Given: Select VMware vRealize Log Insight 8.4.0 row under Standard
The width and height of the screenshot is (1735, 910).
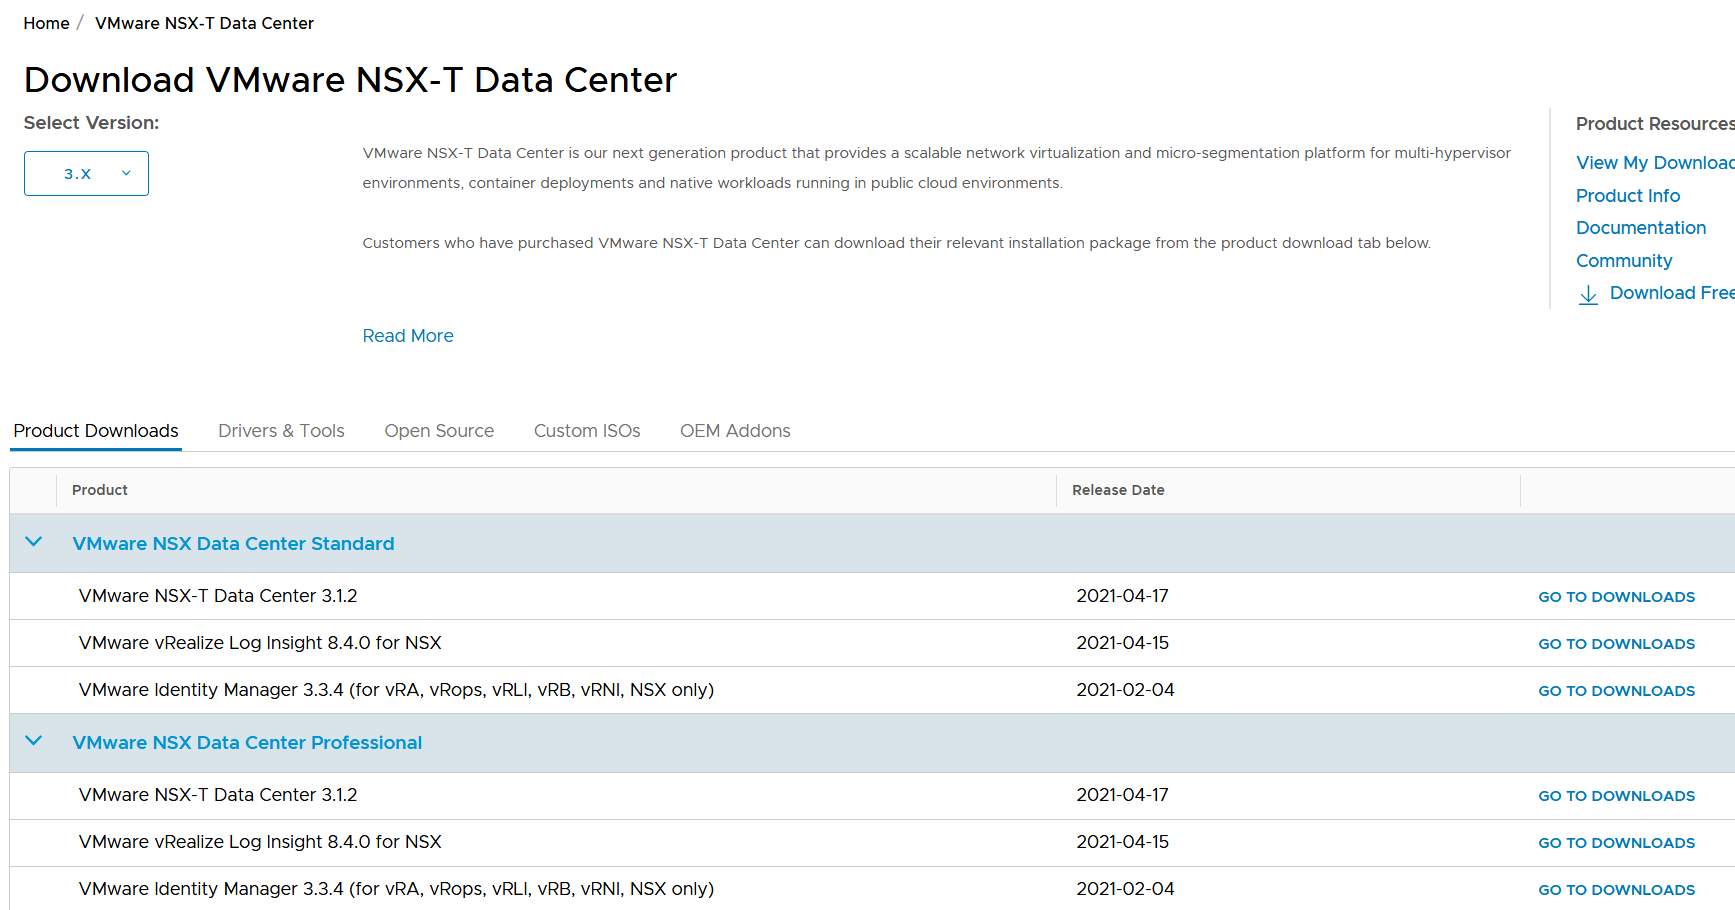Looking at the screenshot, I should point(872,643).
